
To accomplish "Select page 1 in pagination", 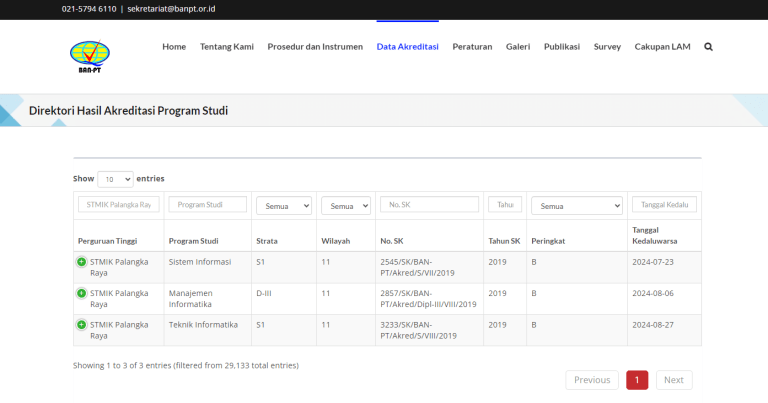I will coord(637,380).
